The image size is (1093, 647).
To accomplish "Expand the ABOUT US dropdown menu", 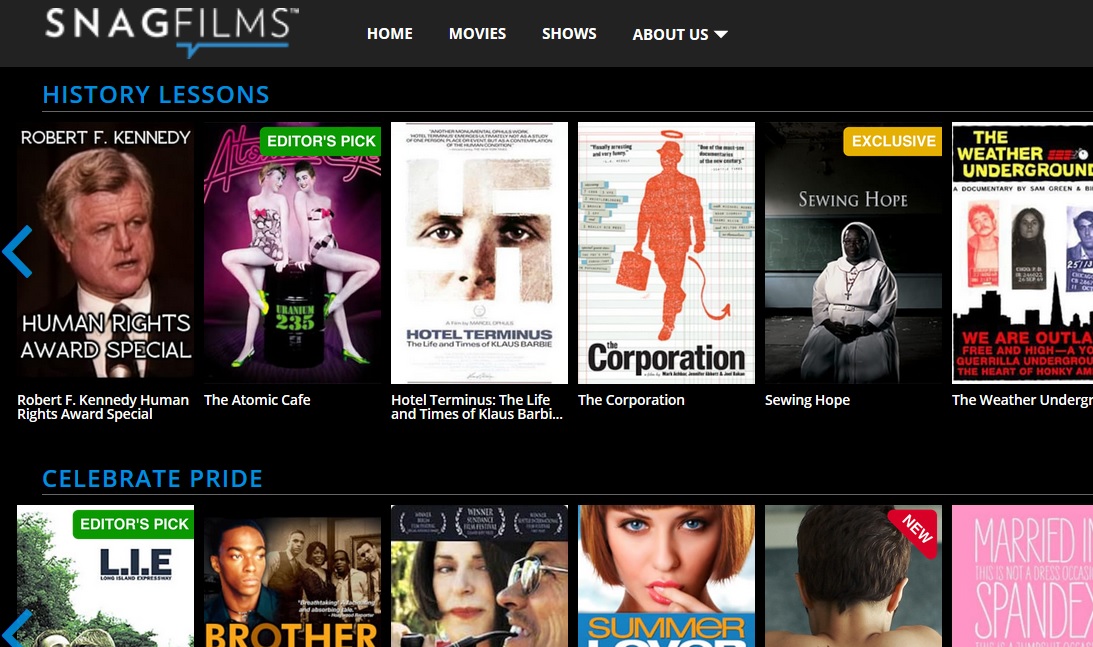I will coord(679,33).
